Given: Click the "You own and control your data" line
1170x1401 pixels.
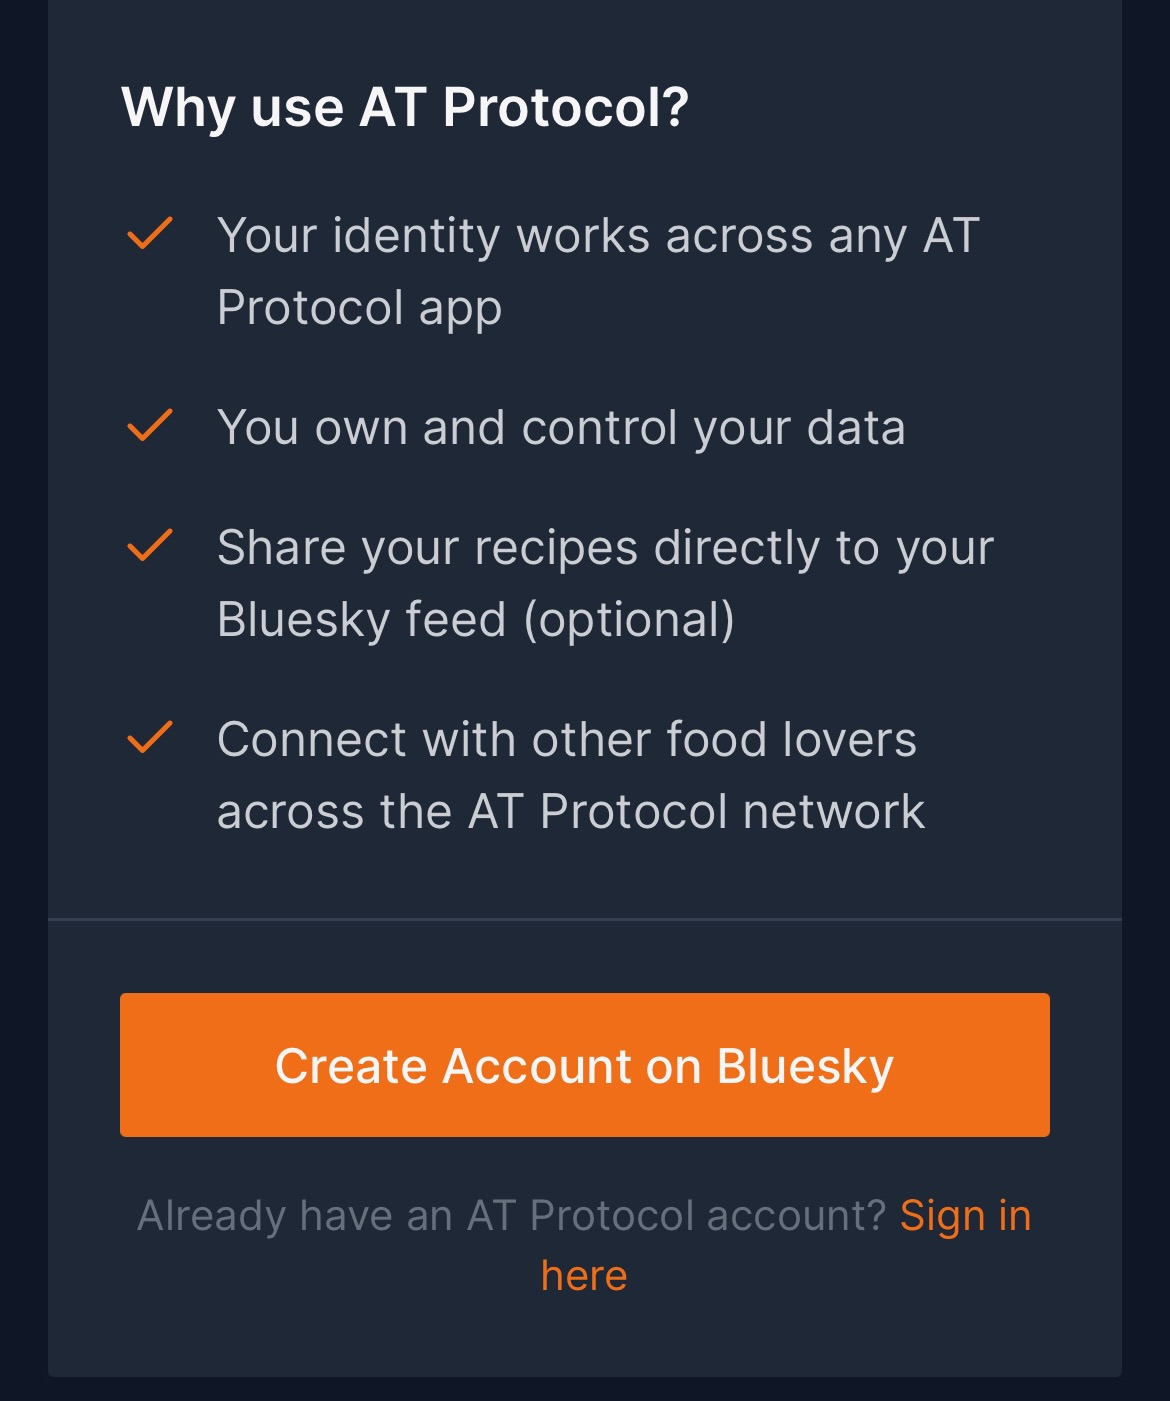Looking at the screenshot, I should point(561,429).
